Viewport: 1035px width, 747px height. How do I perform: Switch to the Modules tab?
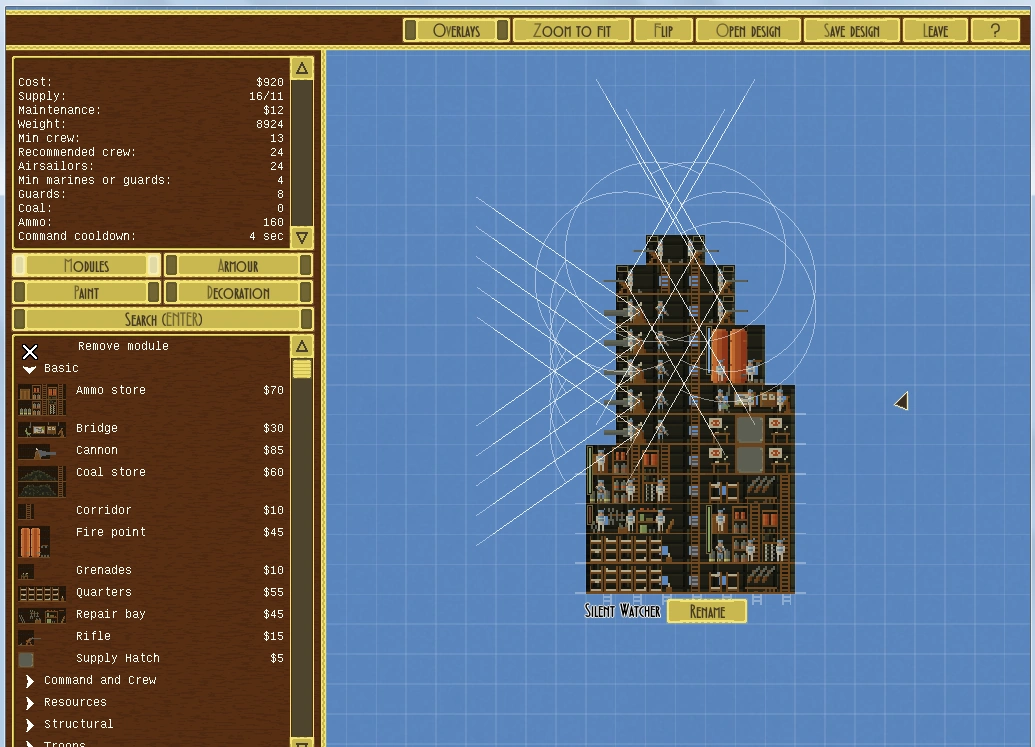coord(86,266)
